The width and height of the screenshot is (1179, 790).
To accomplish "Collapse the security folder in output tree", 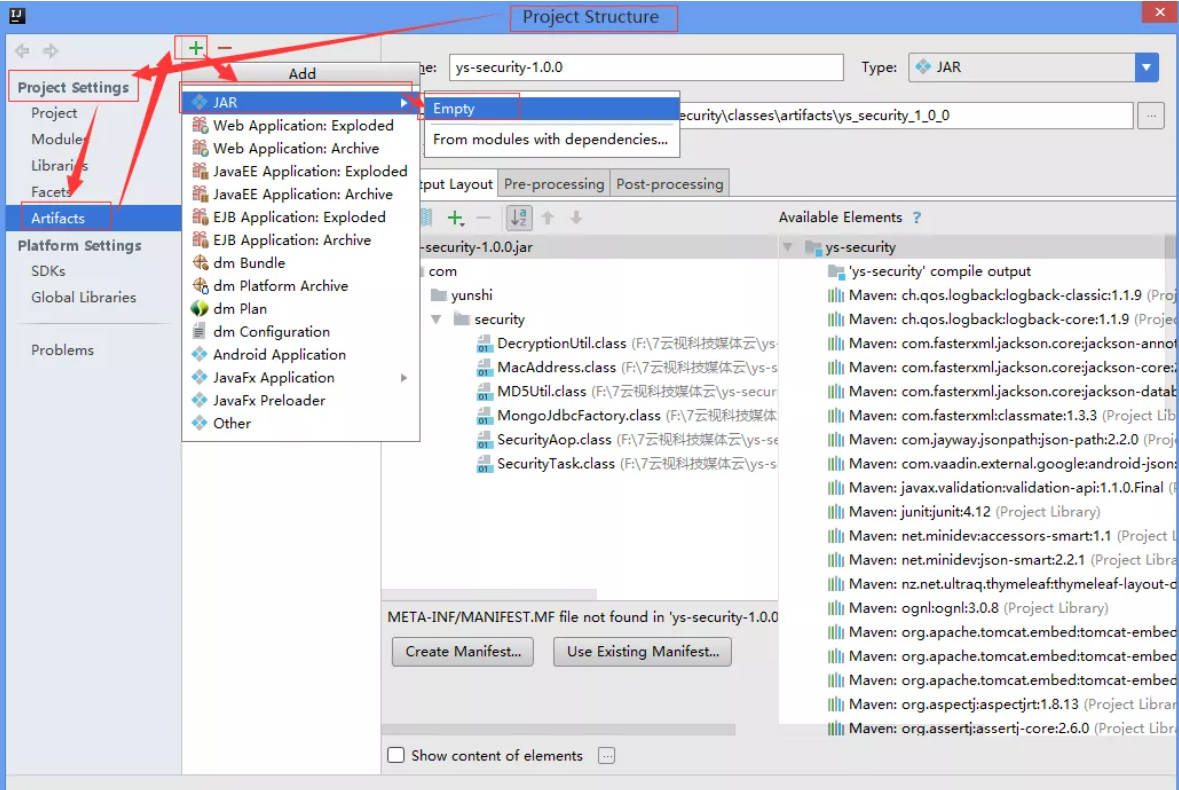I will coord(436,319).
